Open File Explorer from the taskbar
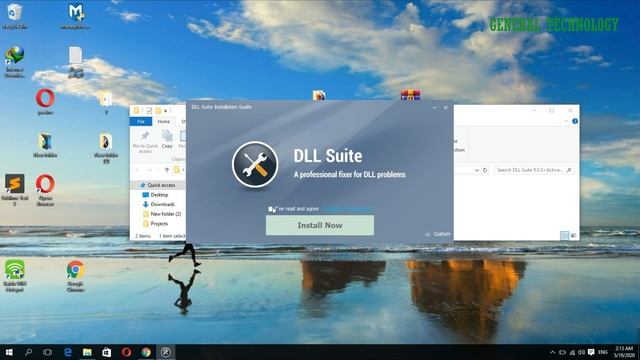The width and height of the screenshot is (640, 360). (87, 352)
